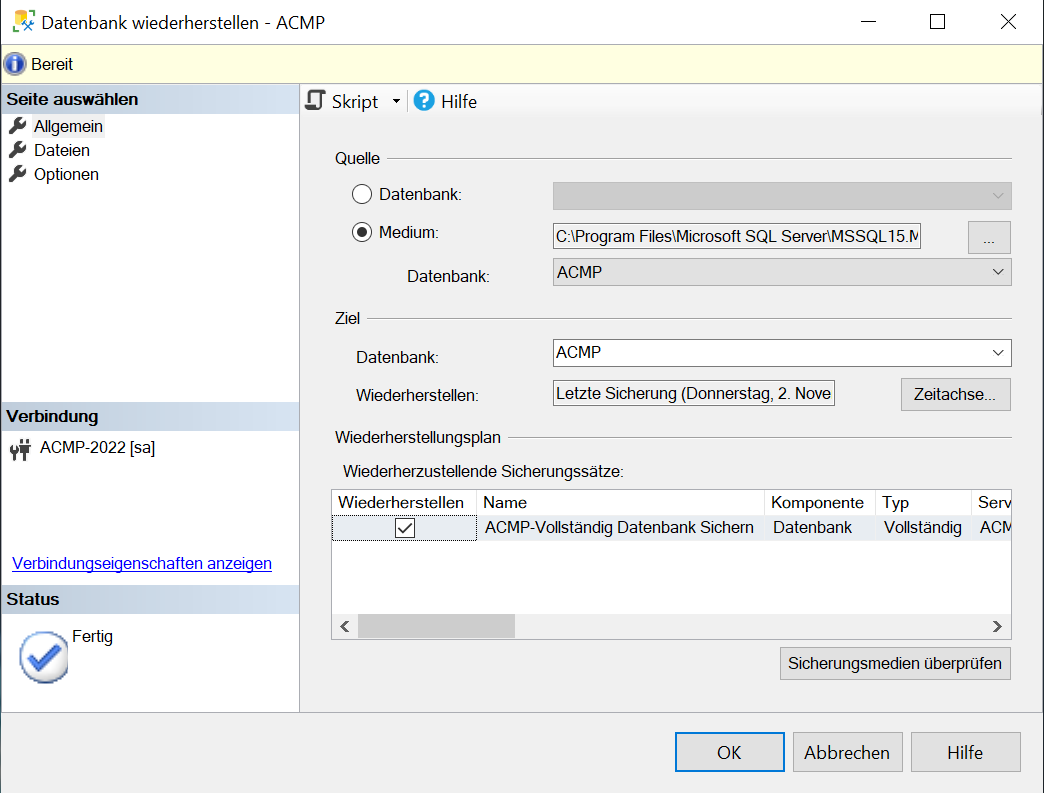Viewport: 1044px width, 793px height.
Task: Click the Wiederherstellen column header
Action: (x=404, y=503)
